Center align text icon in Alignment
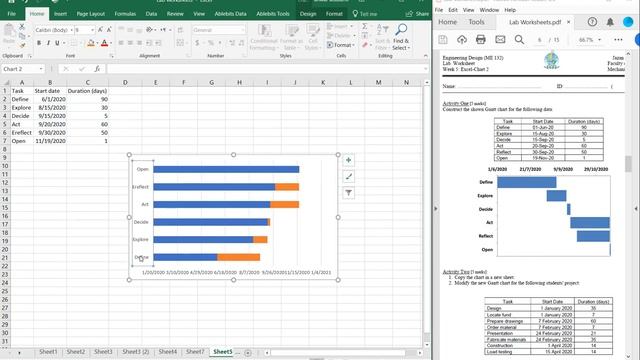Screen dimensions: 640x360 [130, 43]
